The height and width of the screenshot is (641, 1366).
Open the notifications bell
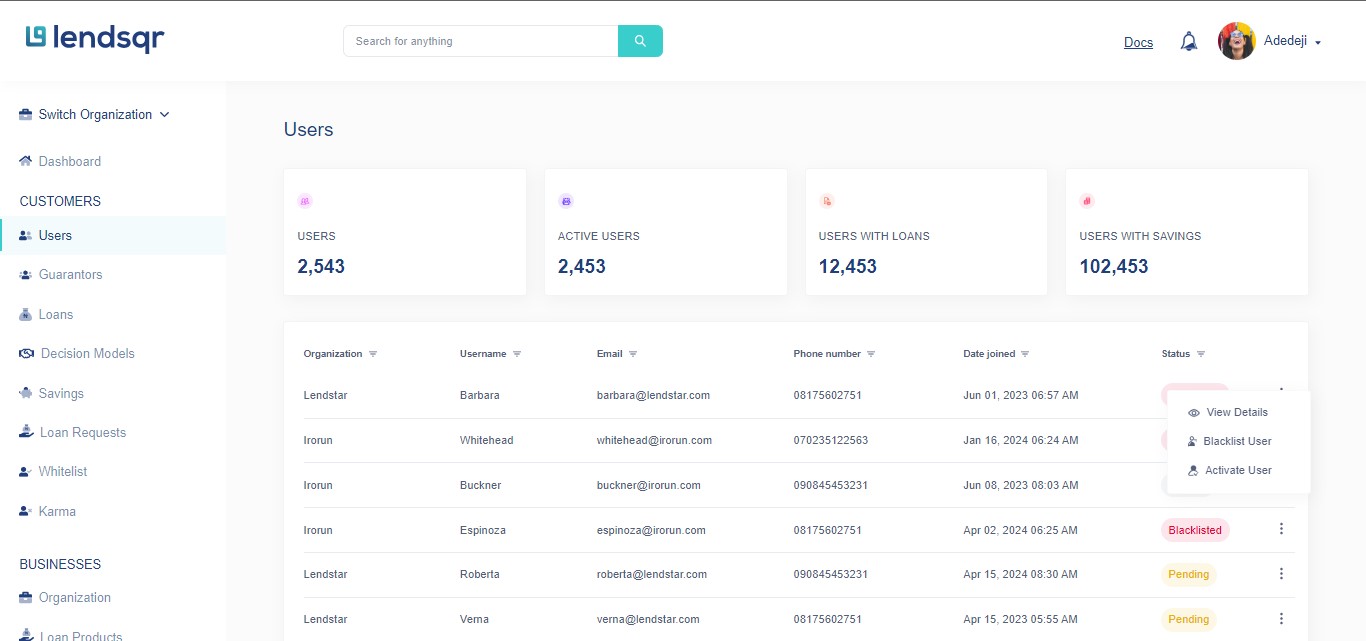coord(1189,41)
